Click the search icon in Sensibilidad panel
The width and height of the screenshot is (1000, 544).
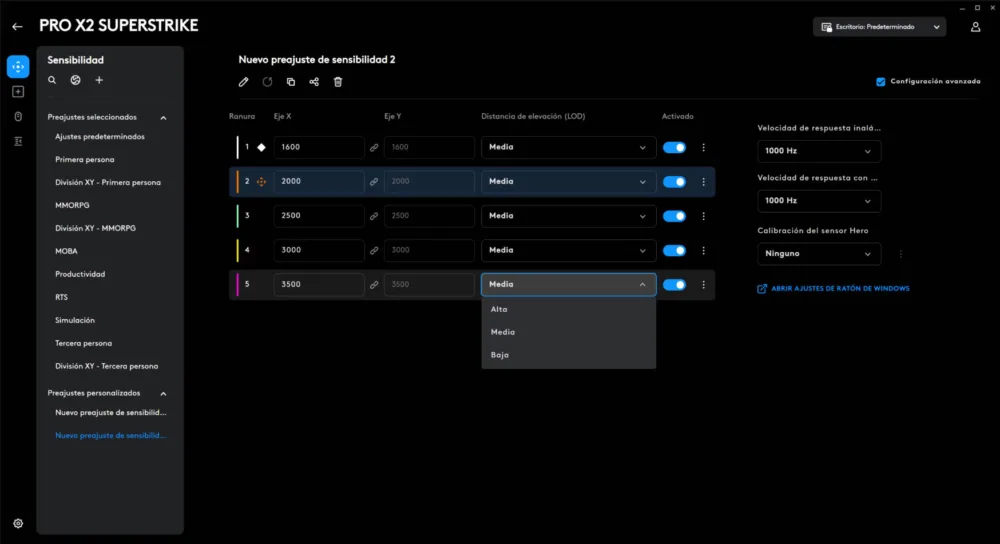[52, 80]
